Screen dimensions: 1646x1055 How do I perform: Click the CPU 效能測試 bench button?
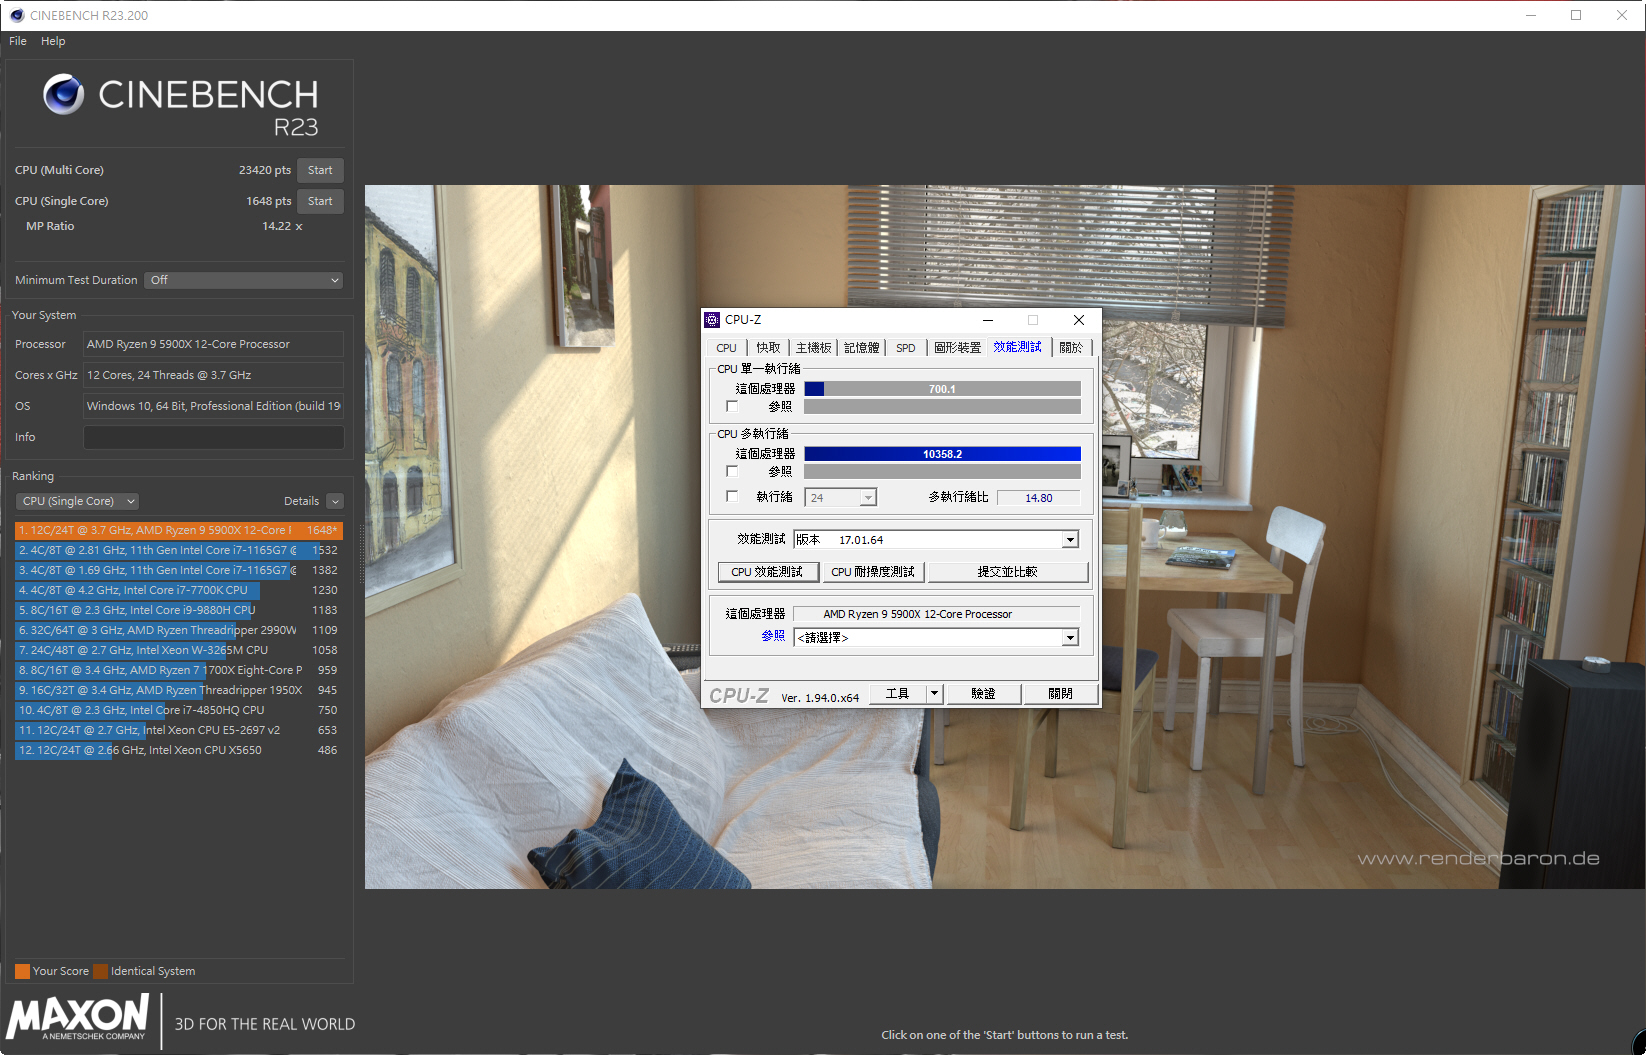[768, 572]
